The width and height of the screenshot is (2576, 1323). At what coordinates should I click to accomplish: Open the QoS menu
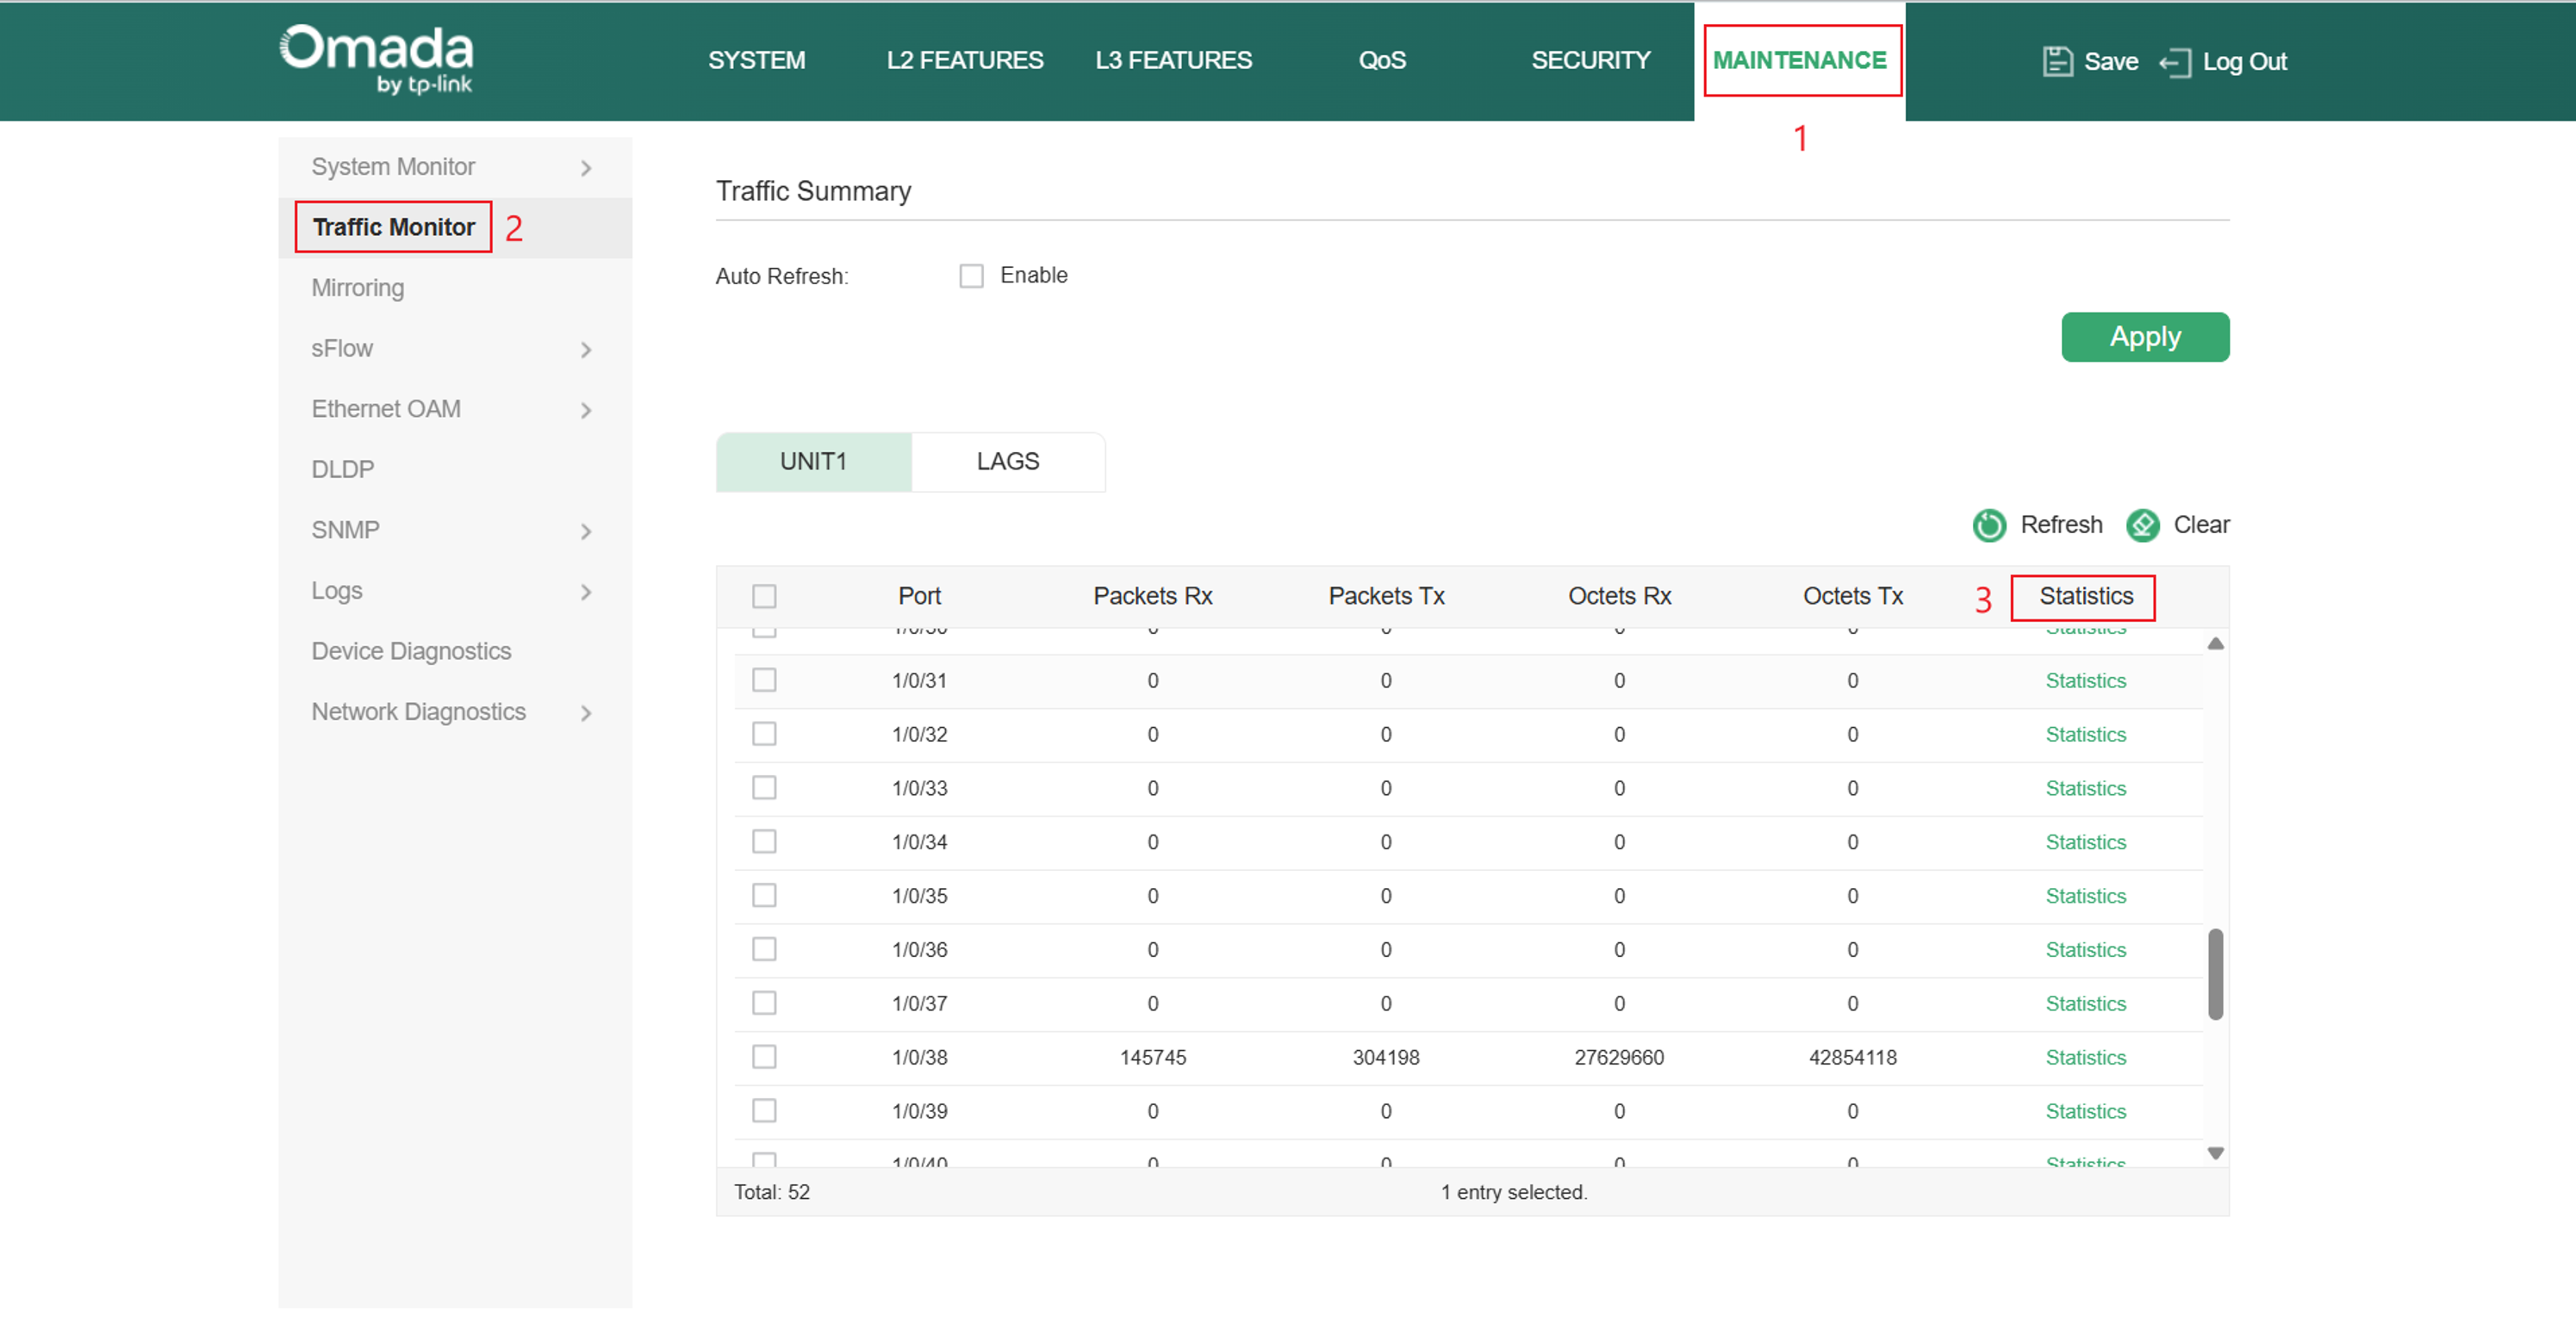coord(1382,61)
